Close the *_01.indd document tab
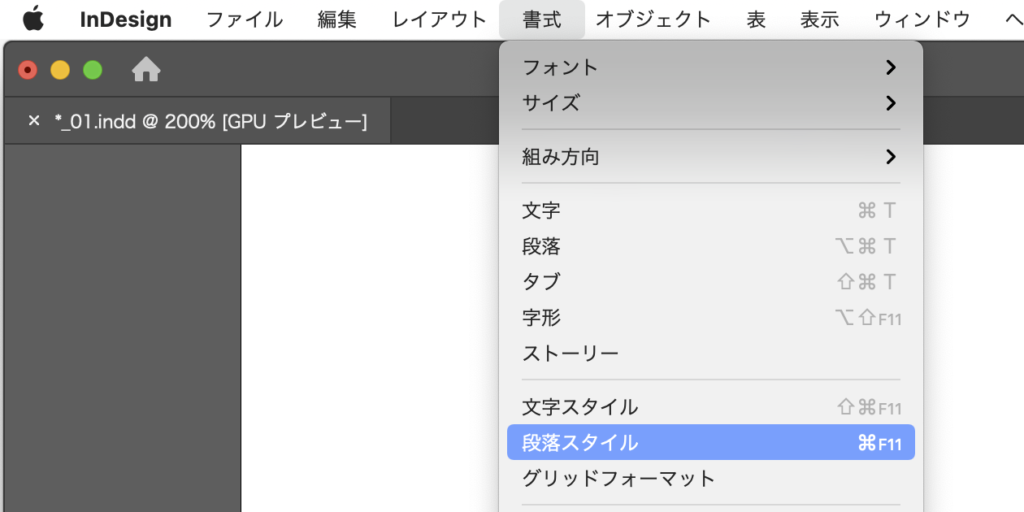 click(34, 121)
